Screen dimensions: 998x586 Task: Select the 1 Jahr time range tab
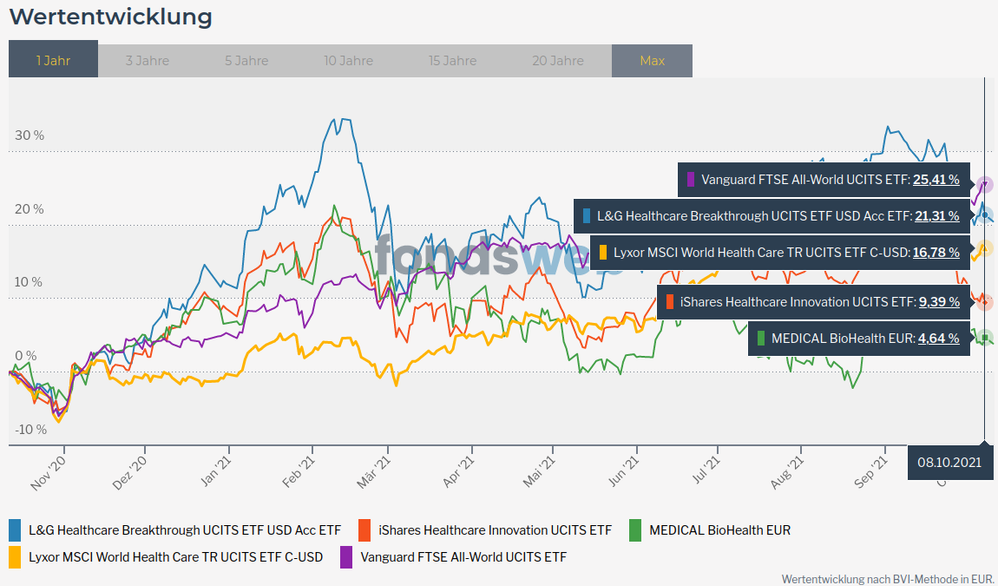pyautogui.click(x=53, y=60)
